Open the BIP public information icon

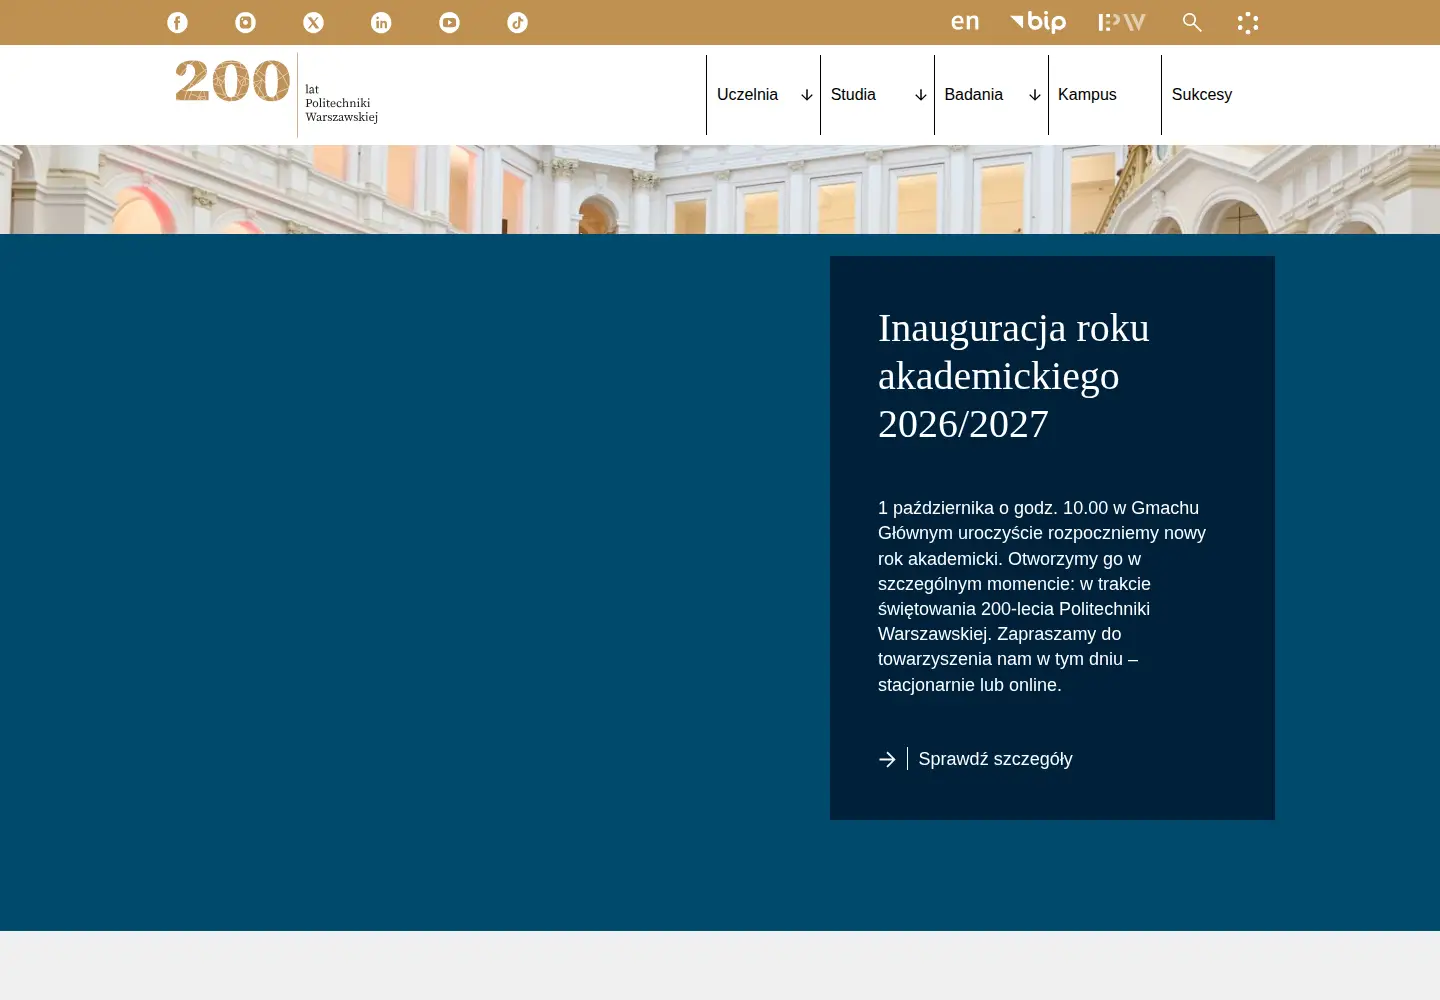[1038, 22]
